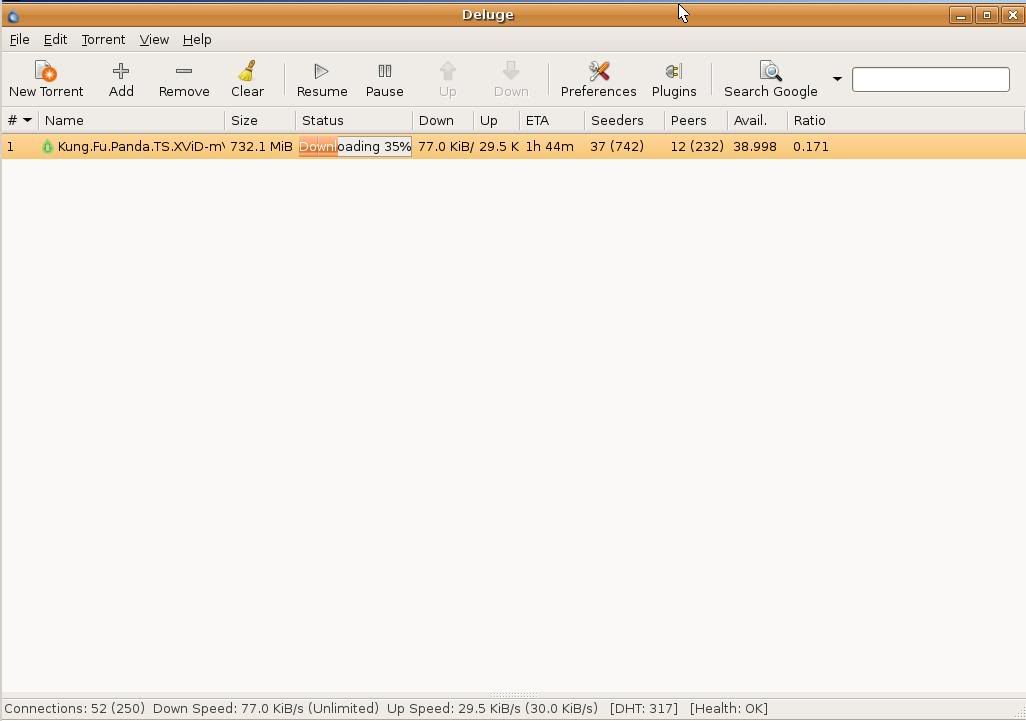Sort by the Name column header
1026x721 pixels.
[x=132, y=120]
